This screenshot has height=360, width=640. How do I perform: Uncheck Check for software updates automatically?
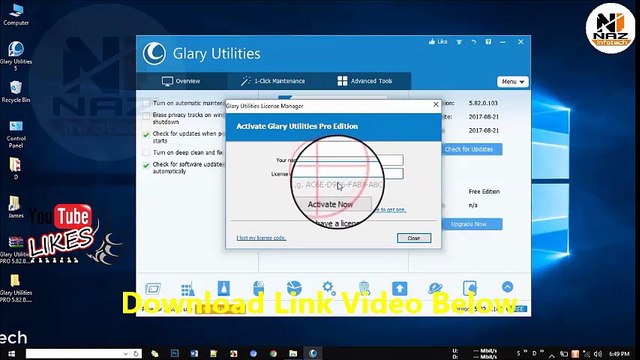(146, 166)
